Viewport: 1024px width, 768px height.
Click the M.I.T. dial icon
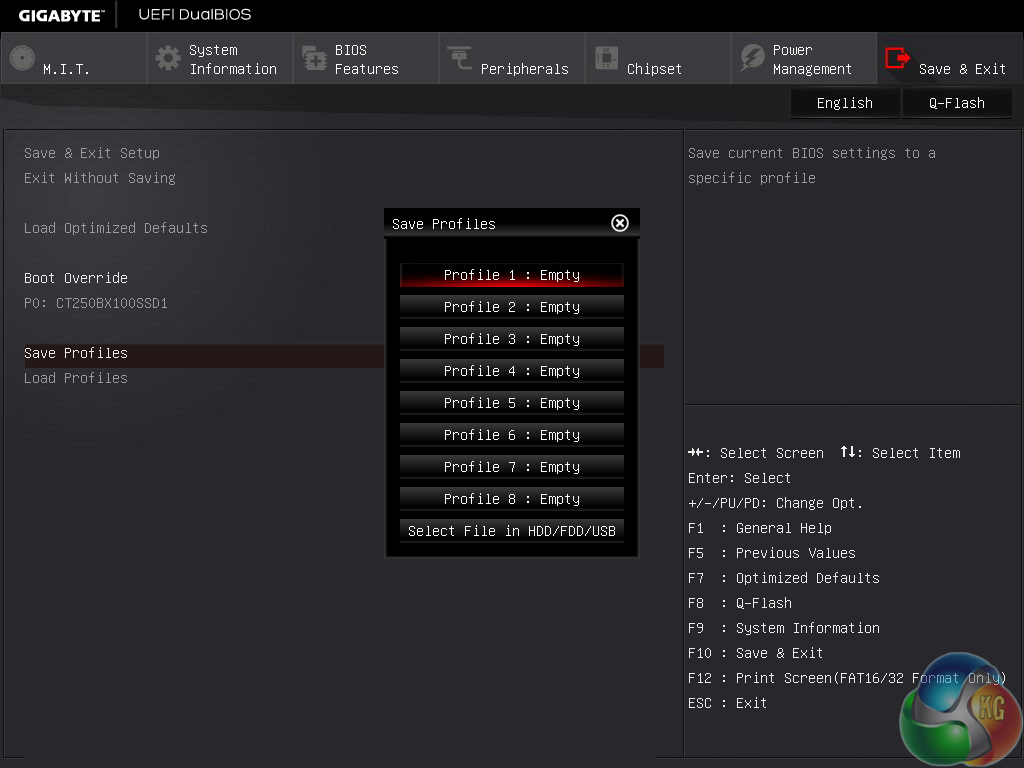[x=22, y=59]
